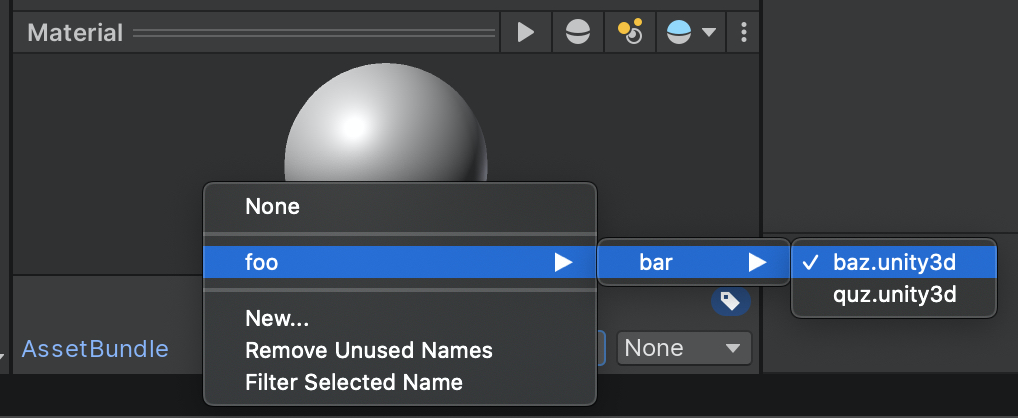Open the AssetBundle variant None dropdown

point(684,349)
